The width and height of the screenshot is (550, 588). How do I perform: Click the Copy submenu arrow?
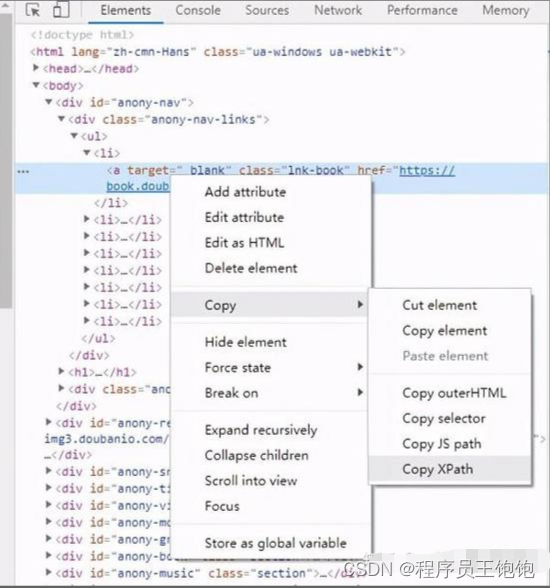coord(360,304)
